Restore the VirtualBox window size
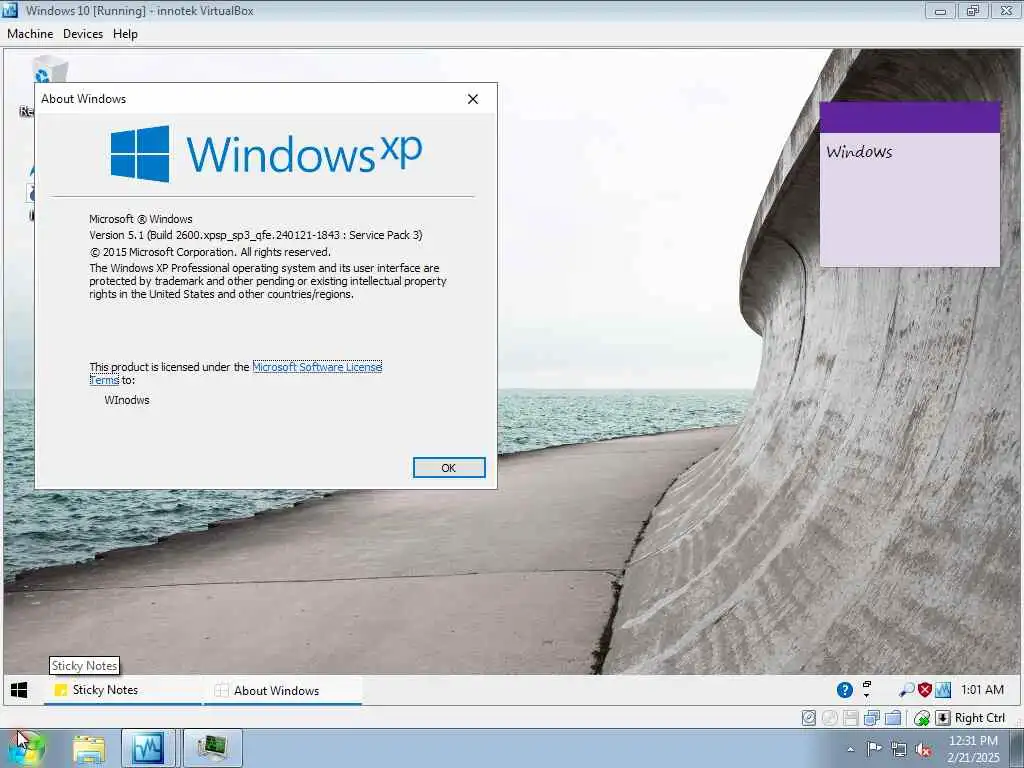 coord(973,10)
